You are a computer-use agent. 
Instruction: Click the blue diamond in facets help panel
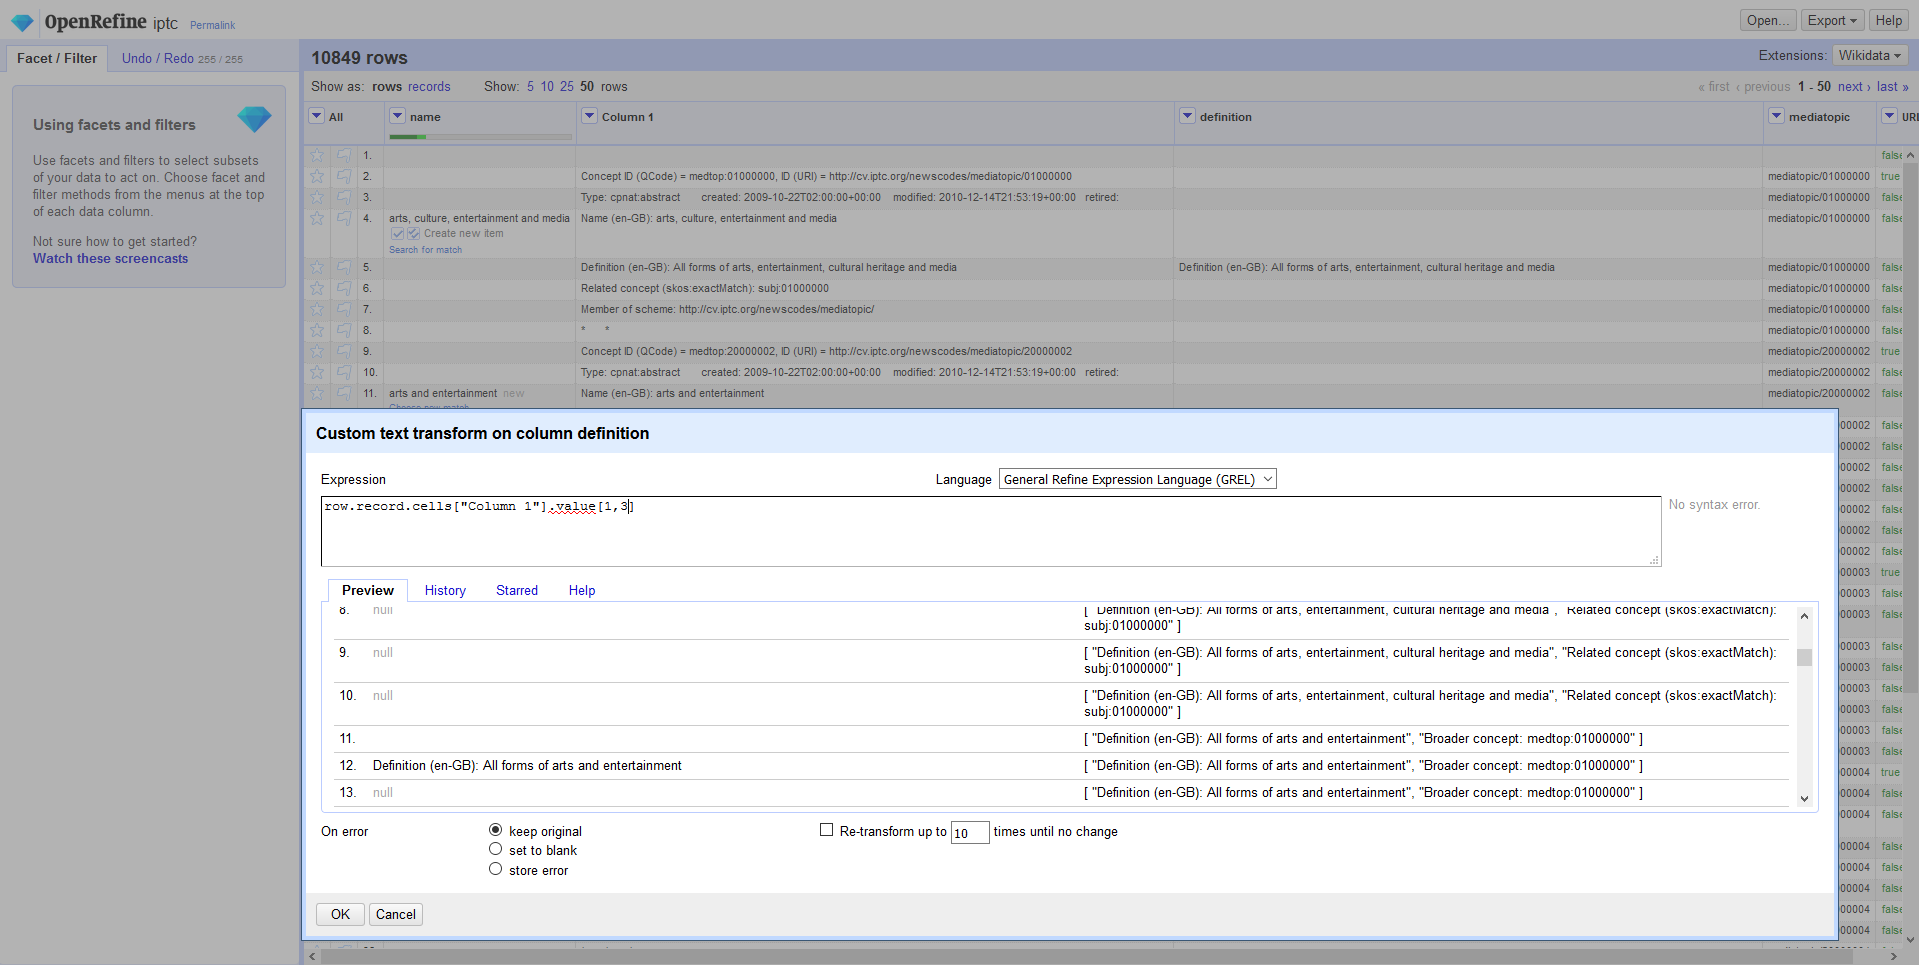254,120
